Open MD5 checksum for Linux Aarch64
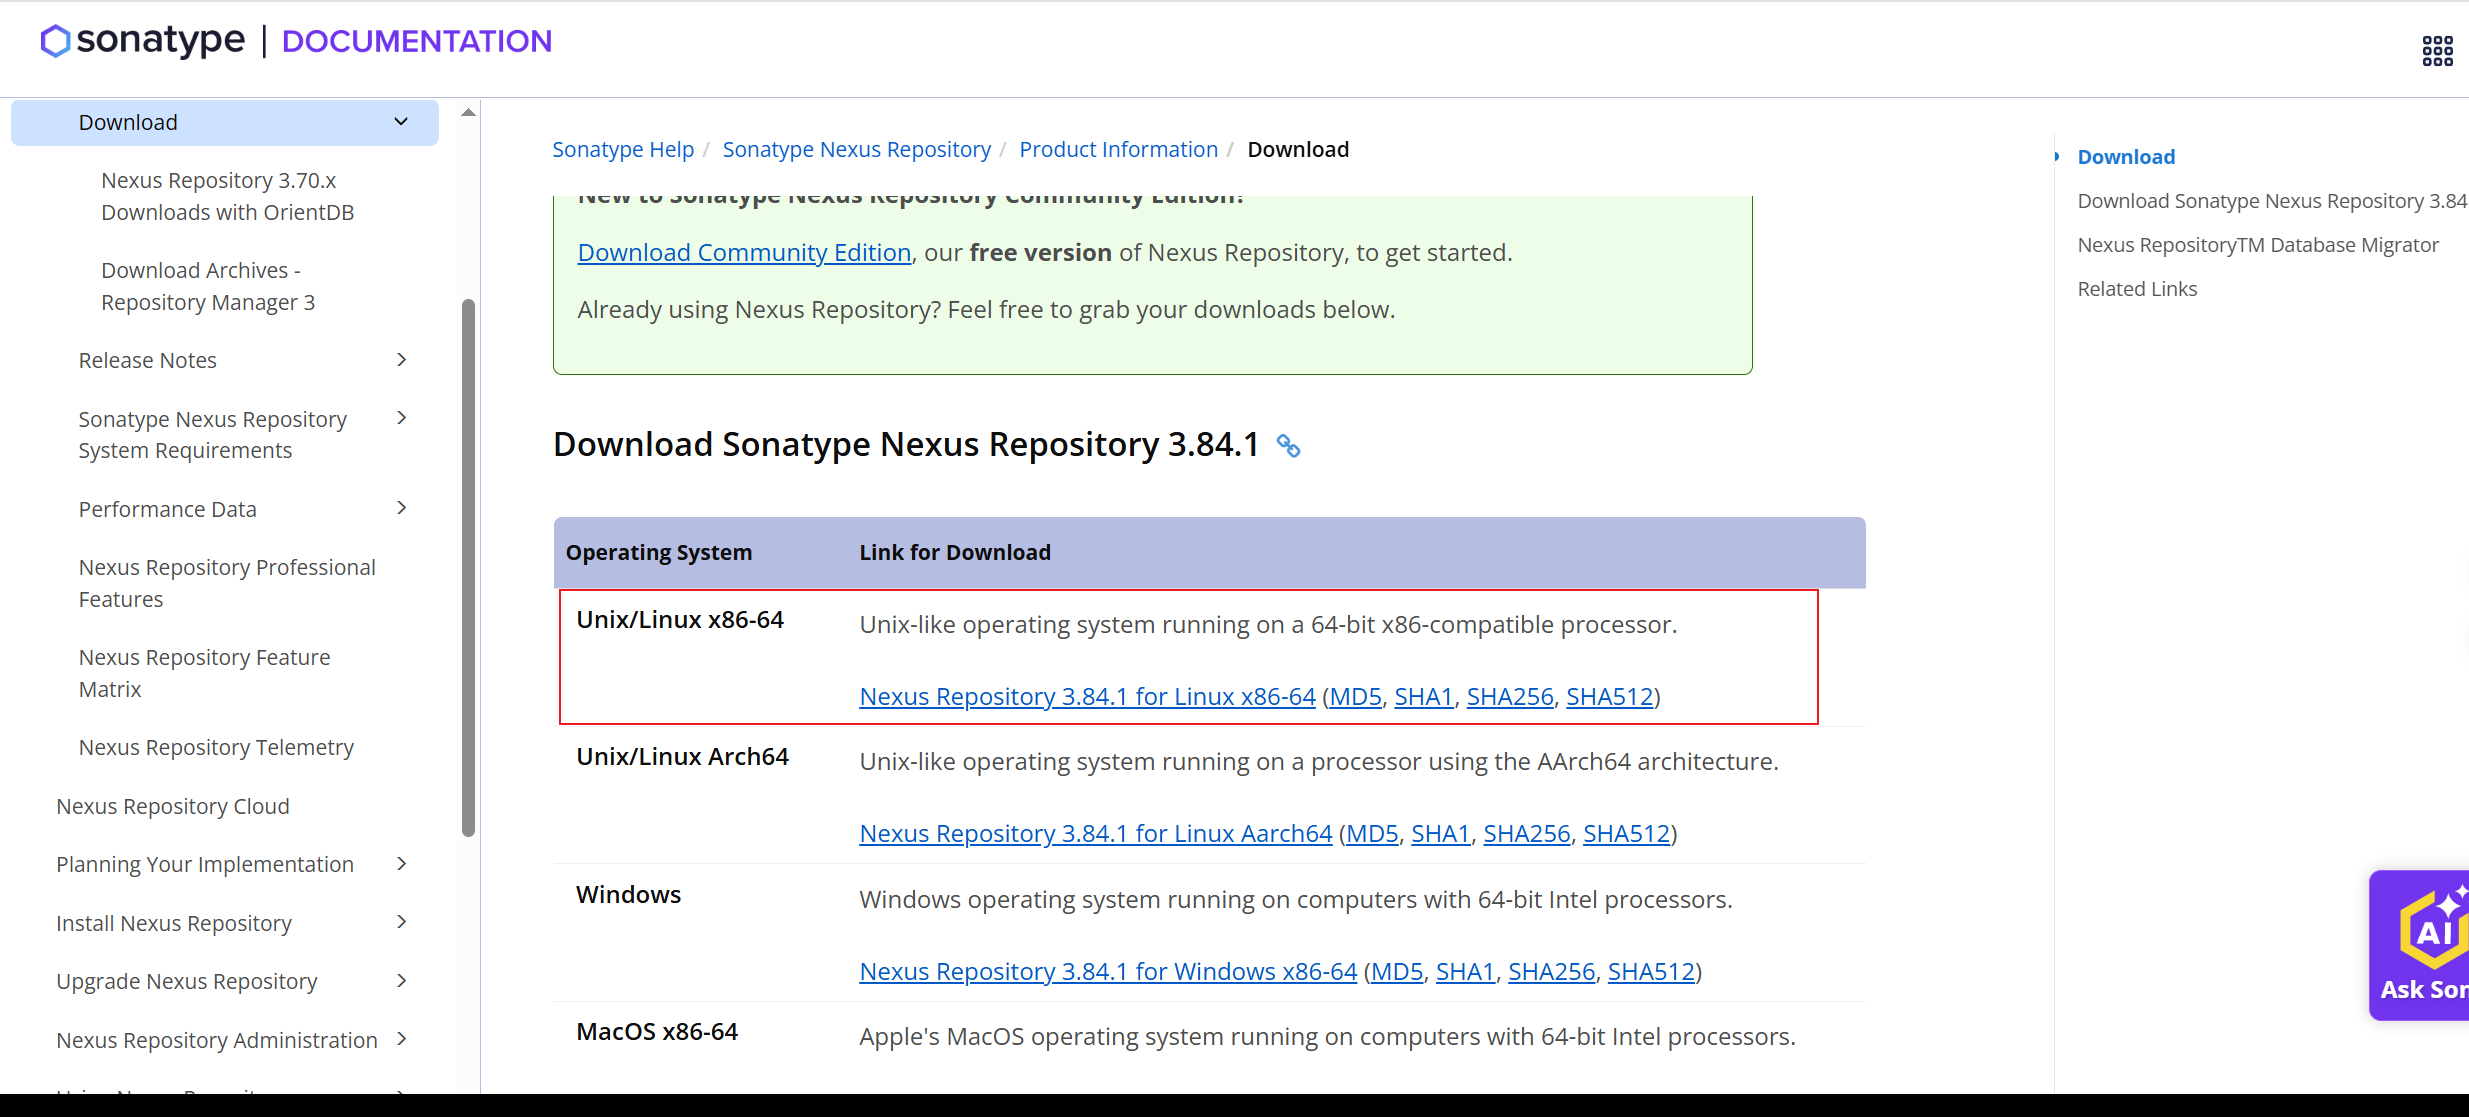The image size is (2469, 1117). pyautogui.click(x=1372, y=833)
